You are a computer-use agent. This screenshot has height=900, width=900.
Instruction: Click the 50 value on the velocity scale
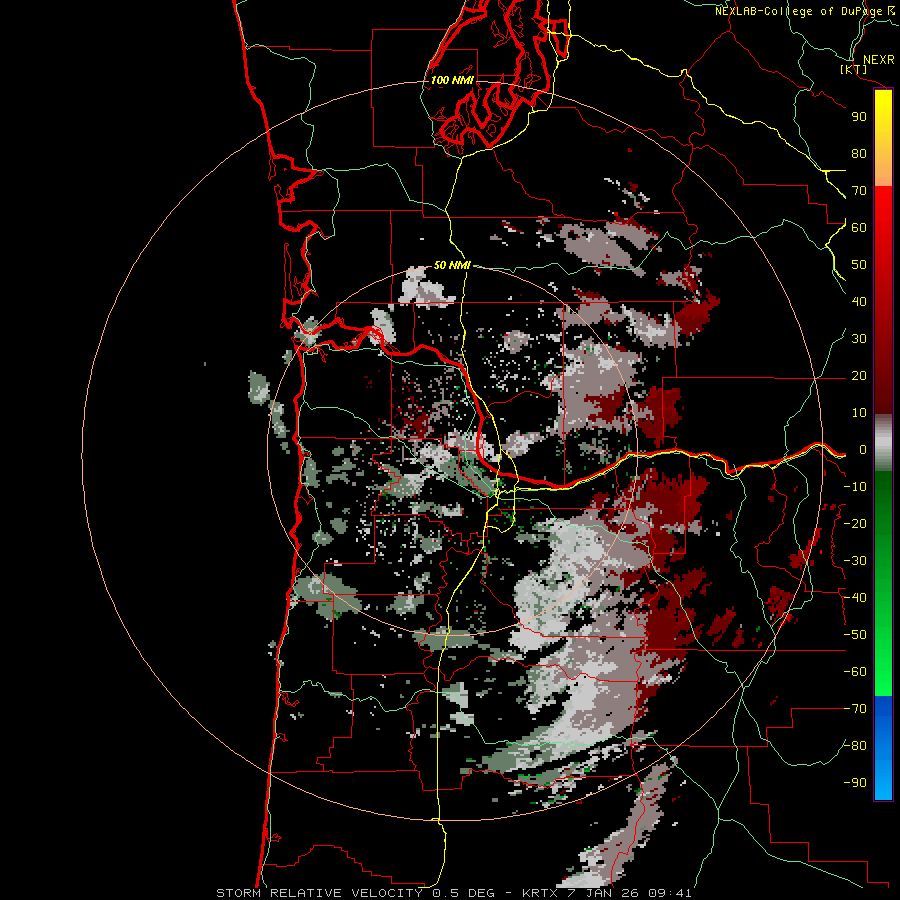coord(859,265)
